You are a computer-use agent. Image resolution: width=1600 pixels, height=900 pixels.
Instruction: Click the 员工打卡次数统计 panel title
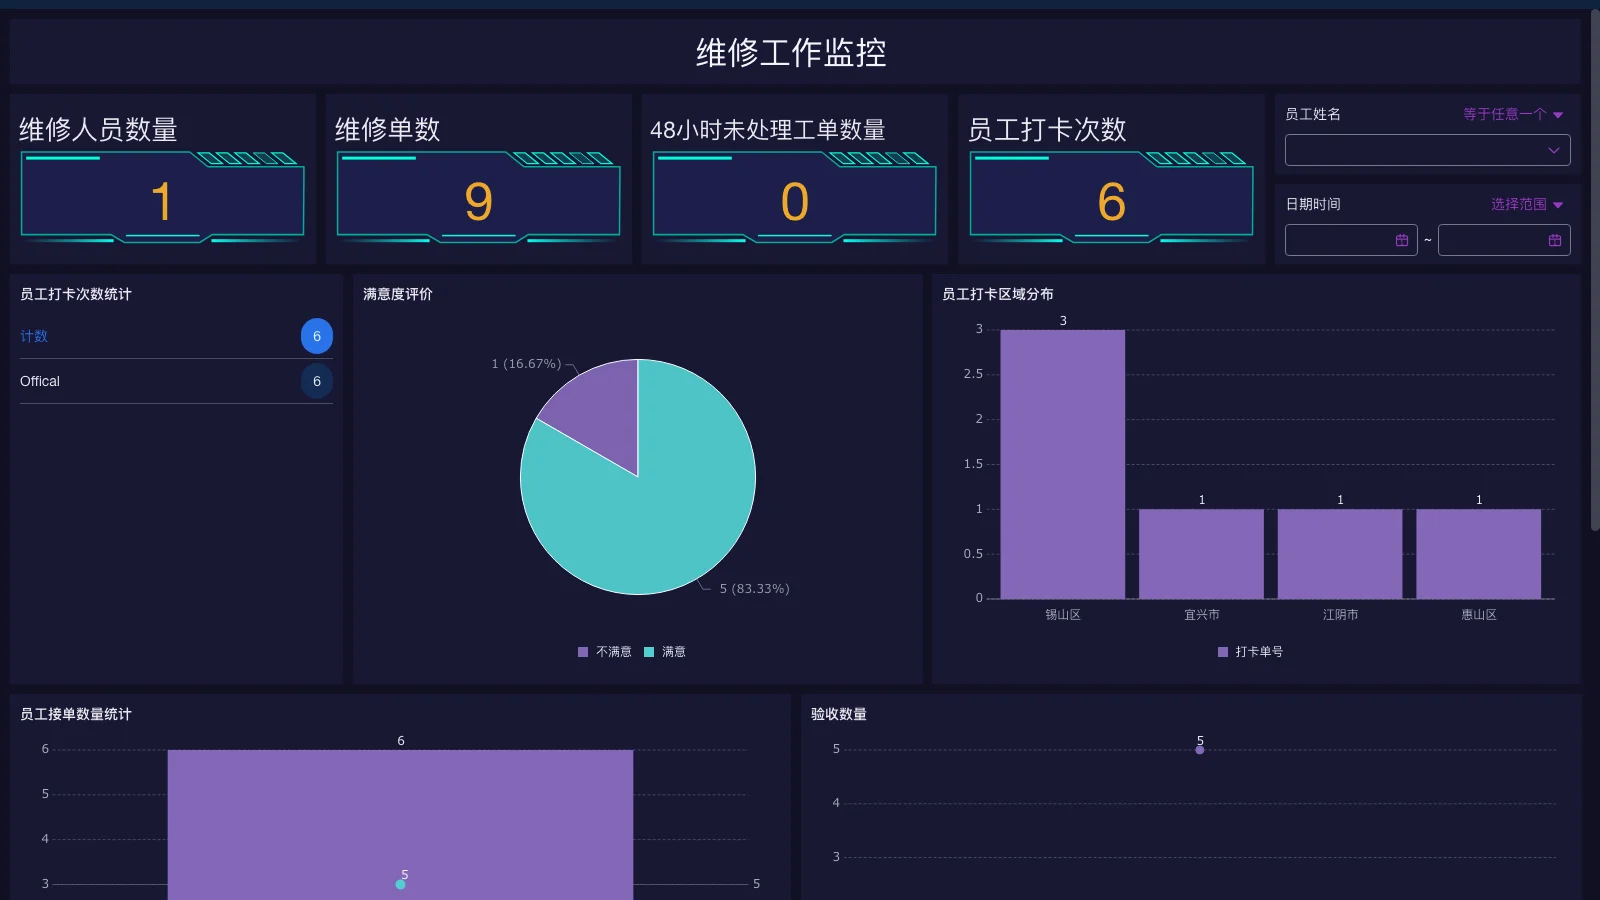click(76, 294)
